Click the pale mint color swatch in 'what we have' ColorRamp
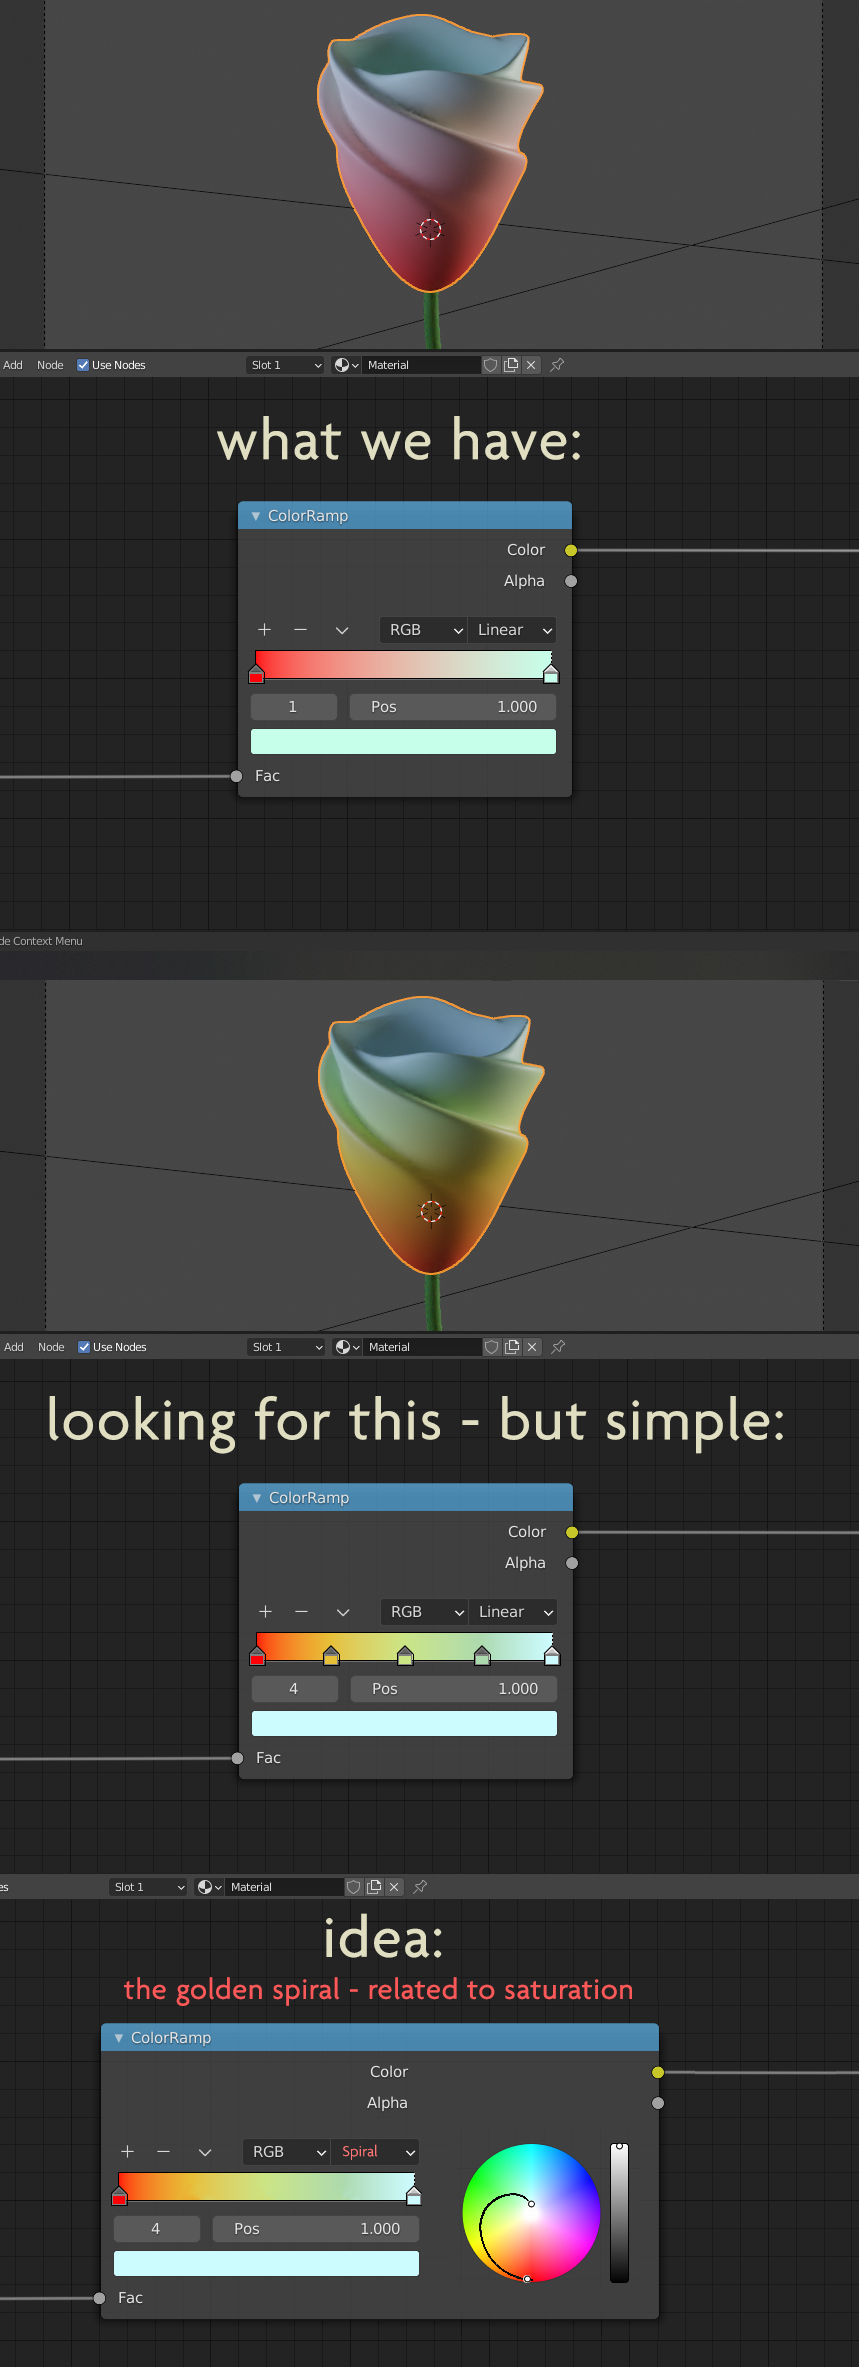The image size is (859, 2367). pyautogui.click(x=403, y=741)
